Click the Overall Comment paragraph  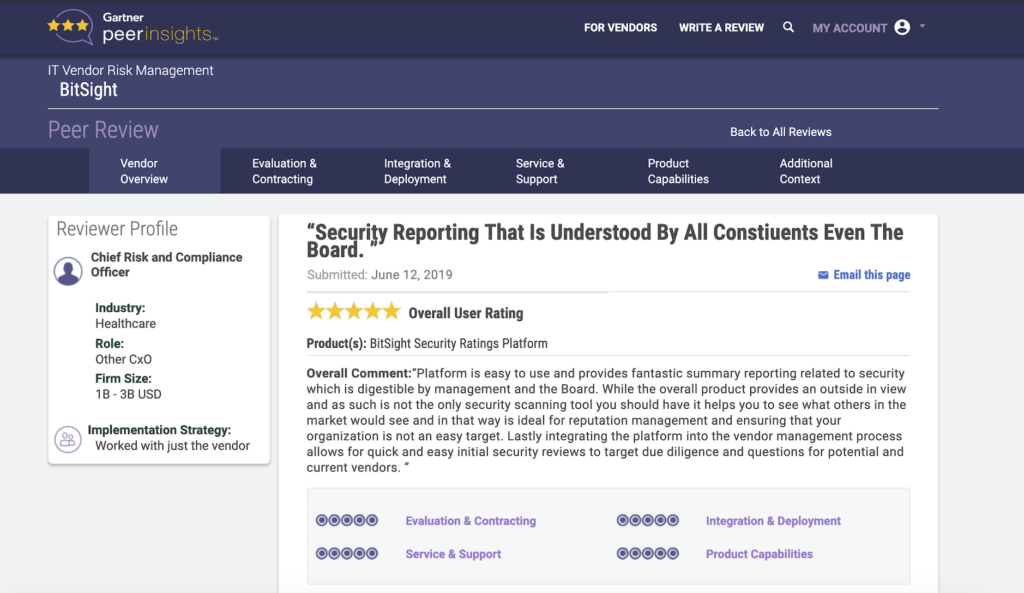(607, 421)
